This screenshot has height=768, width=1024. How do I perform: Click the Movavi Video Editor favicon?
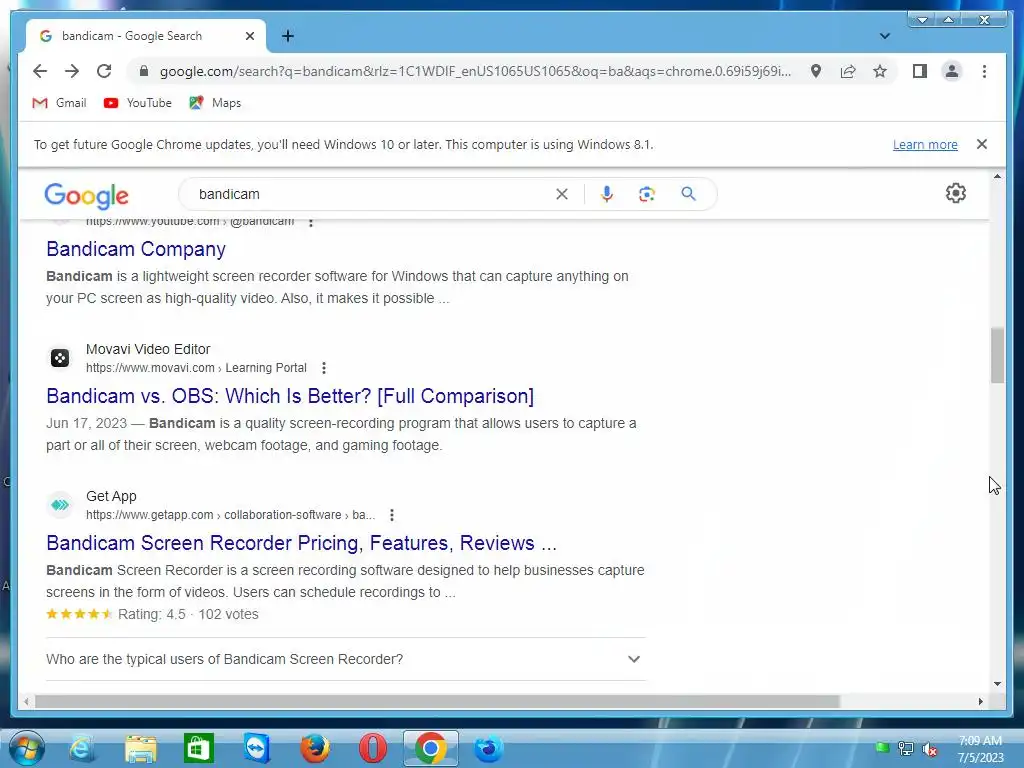pos(60,358)
